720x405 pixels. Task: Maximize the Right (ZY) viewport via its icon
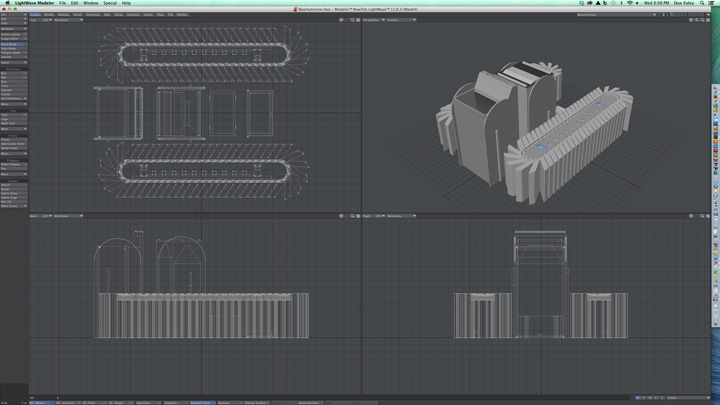point(708,216)
